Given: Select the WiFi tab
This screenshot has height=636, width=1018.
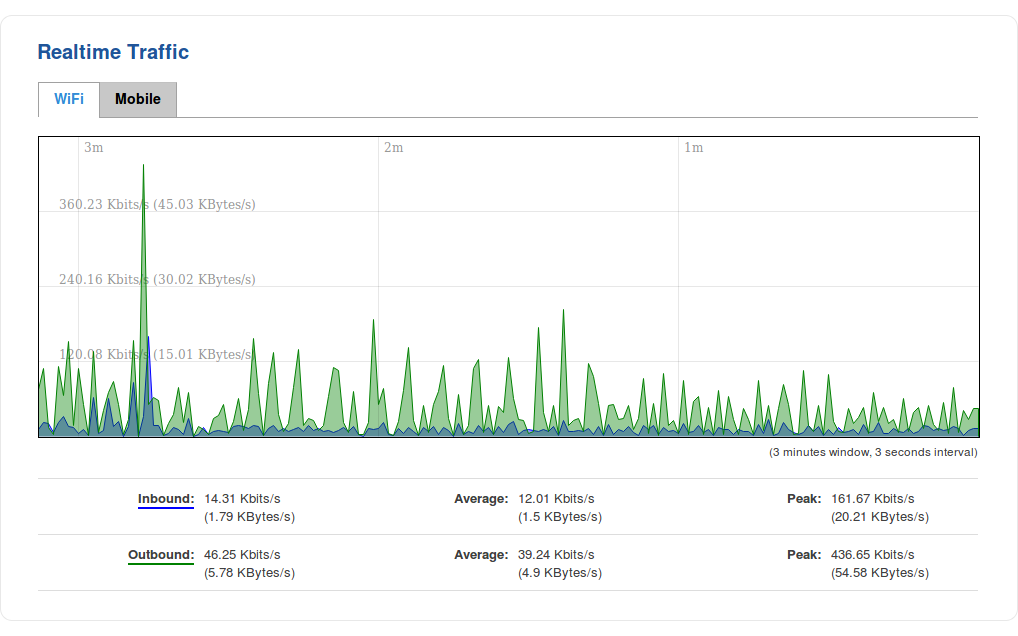Looking at the screenshot, I should 69,99.
